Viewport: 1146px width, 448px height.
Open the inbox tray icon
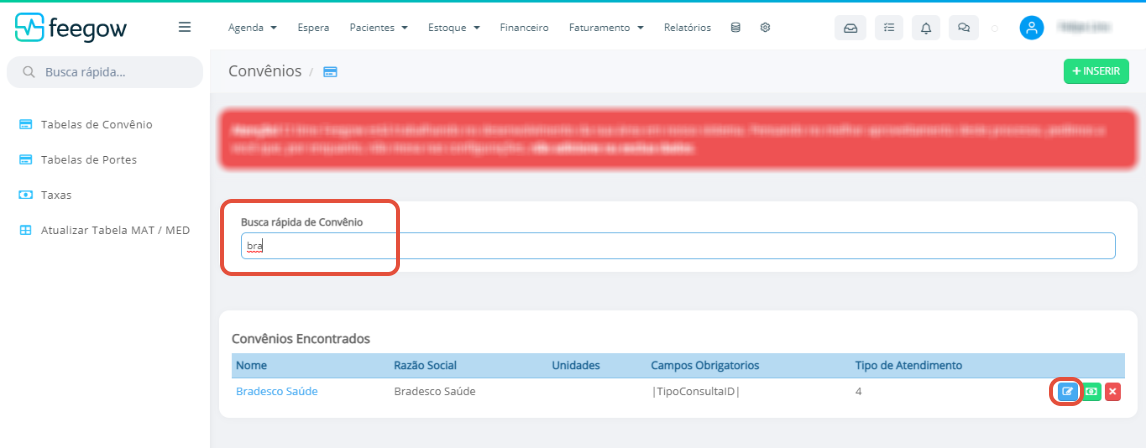851,28
